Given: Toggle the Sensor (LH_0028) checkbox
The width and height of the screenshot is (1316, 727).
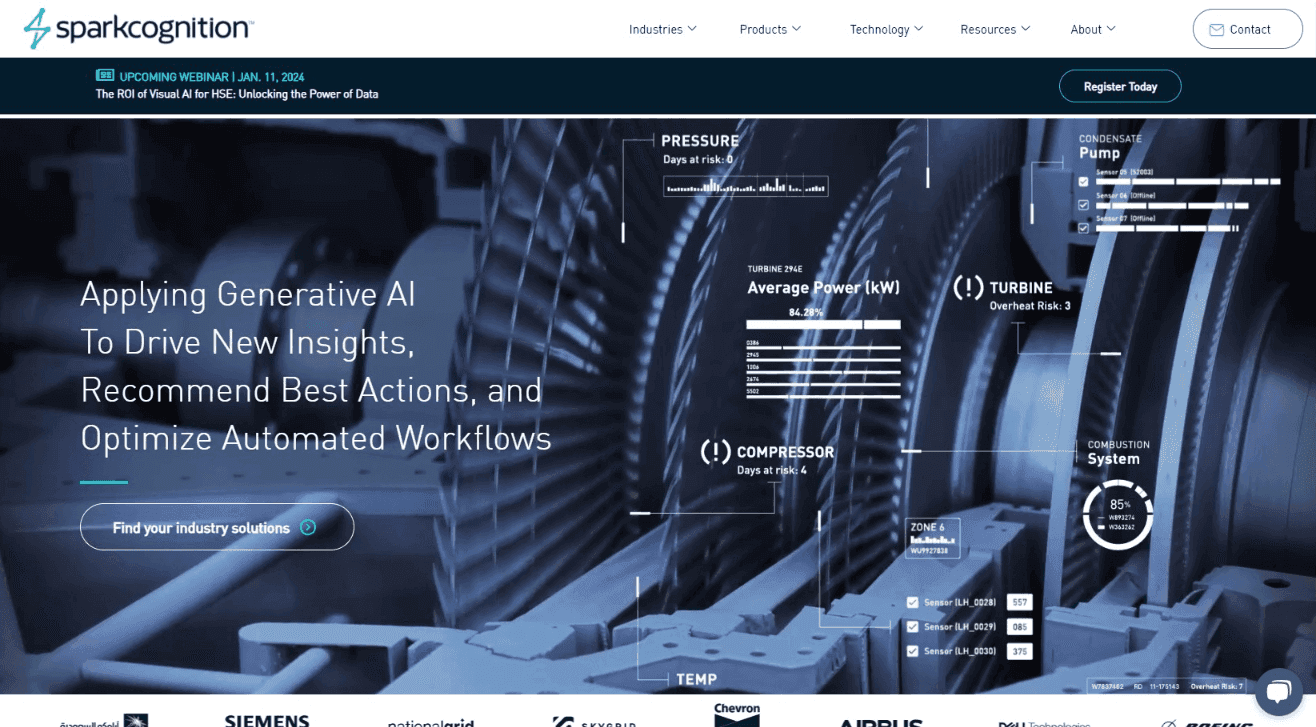Looking at the screenshot, I should point(912,602).
